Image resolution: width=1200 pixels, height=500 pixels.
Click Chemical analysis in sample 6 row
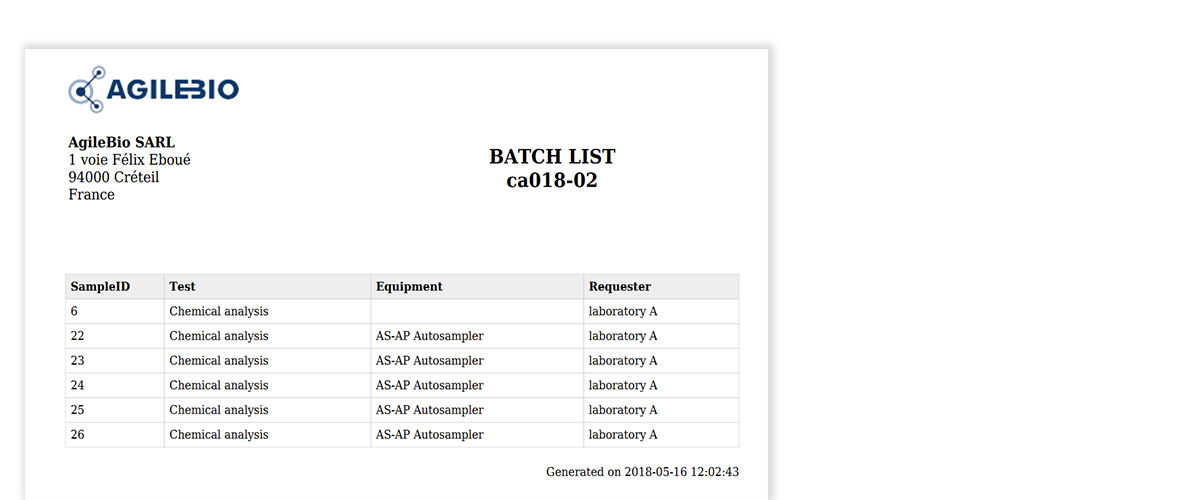(219, 311)
